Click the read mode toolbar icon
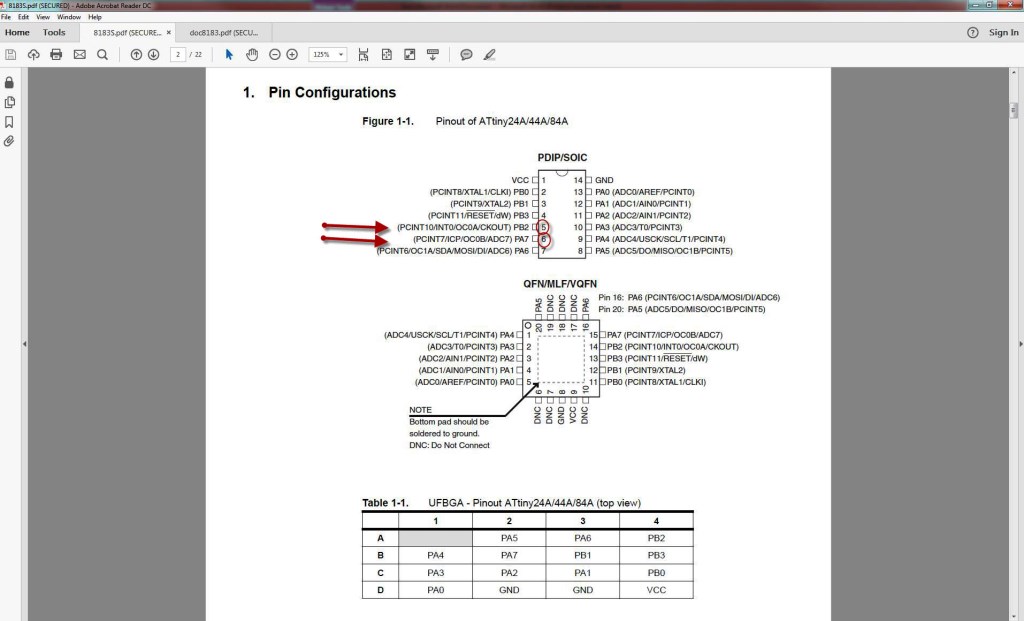Viewport: 1024px width, 621px height. (x=432, y=55)
